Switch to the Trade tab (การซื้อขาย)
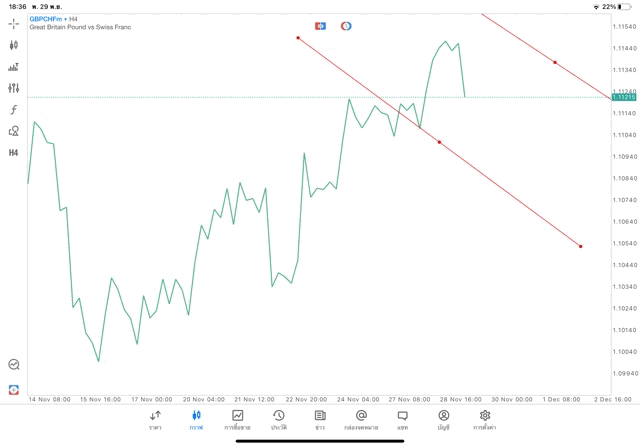The image size is (640, 447). click(238, 419)
